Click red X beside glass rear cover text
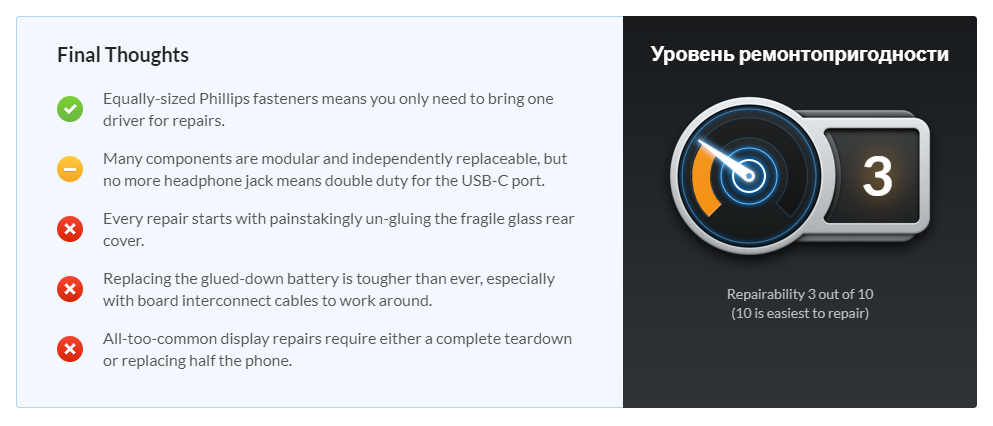The height and width of the screenshot is (426, 993). coord(70,229)
